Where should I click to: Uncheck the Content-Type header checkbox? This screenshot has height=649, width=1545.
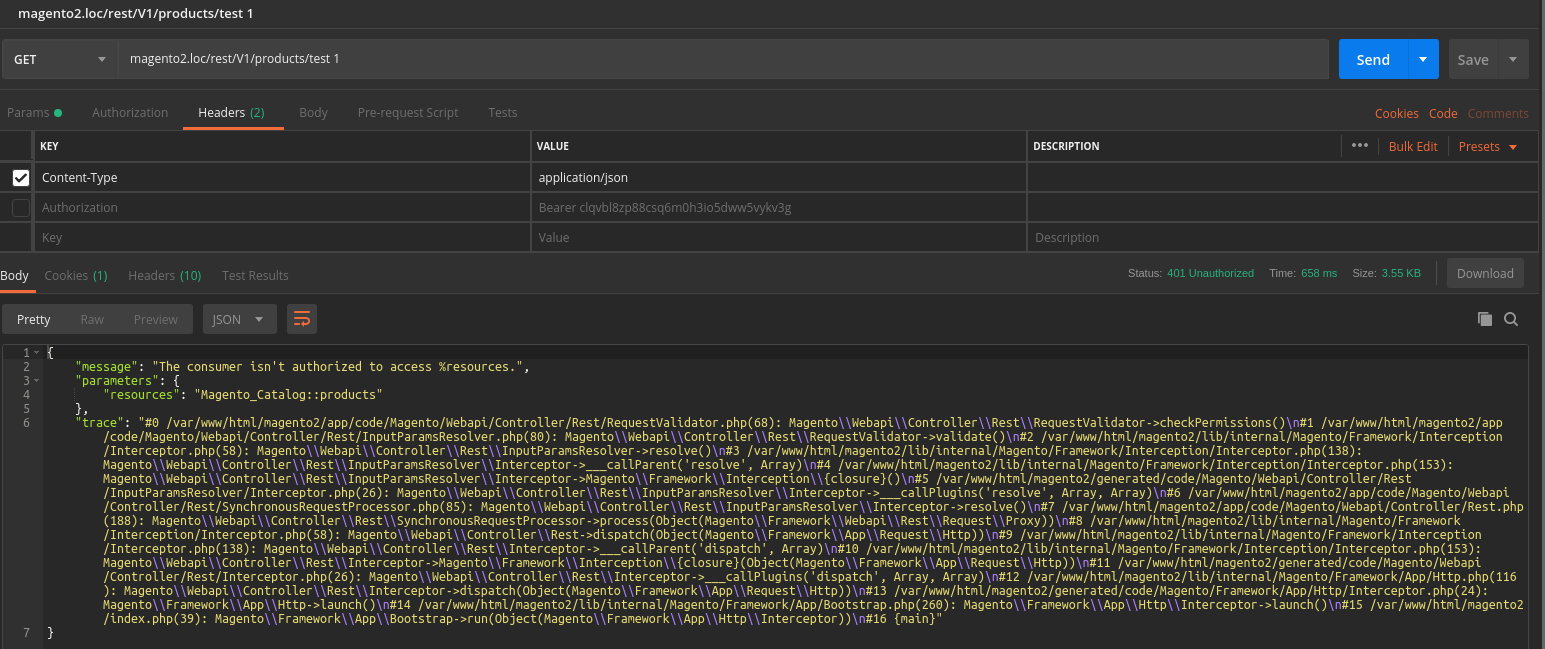[x=20, y=177]
